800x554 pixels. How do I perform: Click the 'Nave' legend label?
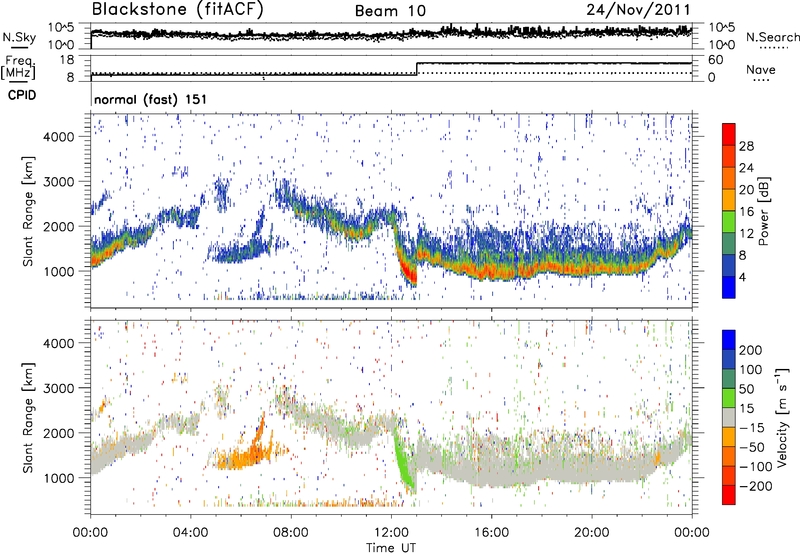(x=761, y=69)
